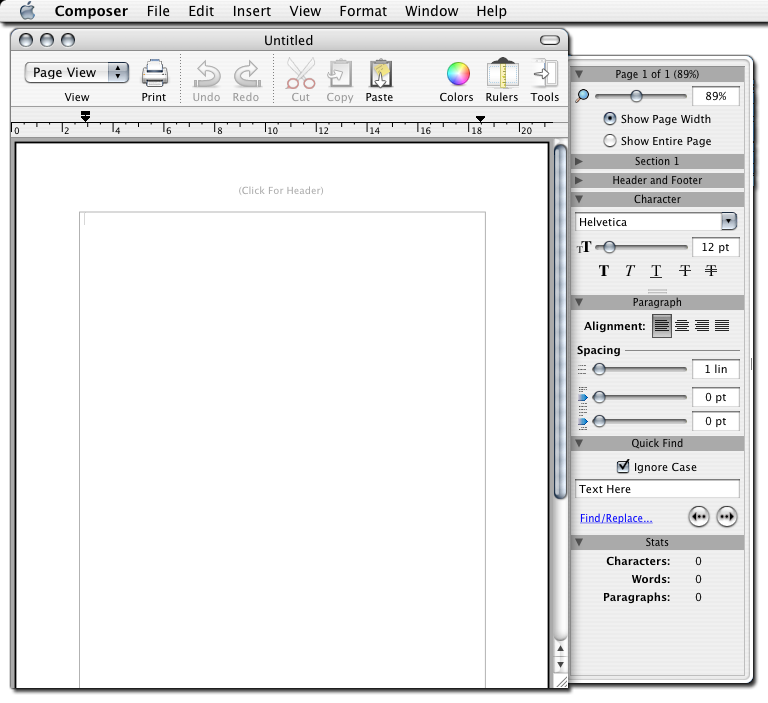Select Show Page Width radio
Viewport: 768px width, 703px height.
click(610, 119)
